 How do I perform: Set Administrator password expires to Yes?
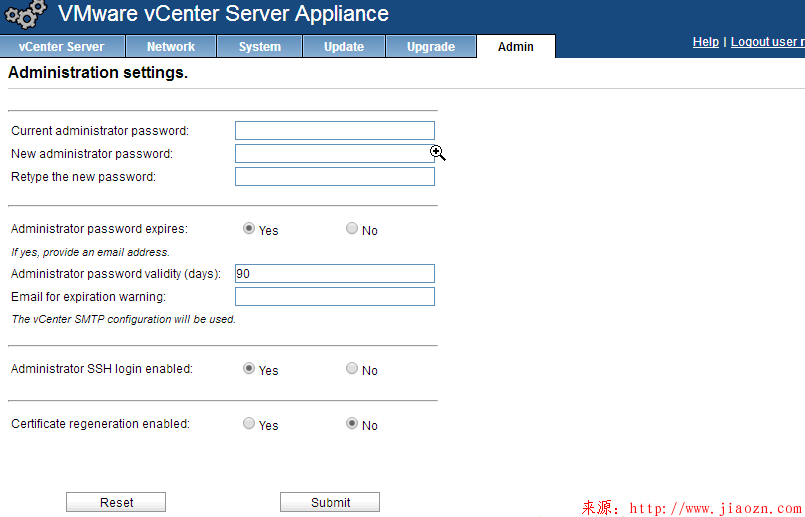(x=249, y=229)
